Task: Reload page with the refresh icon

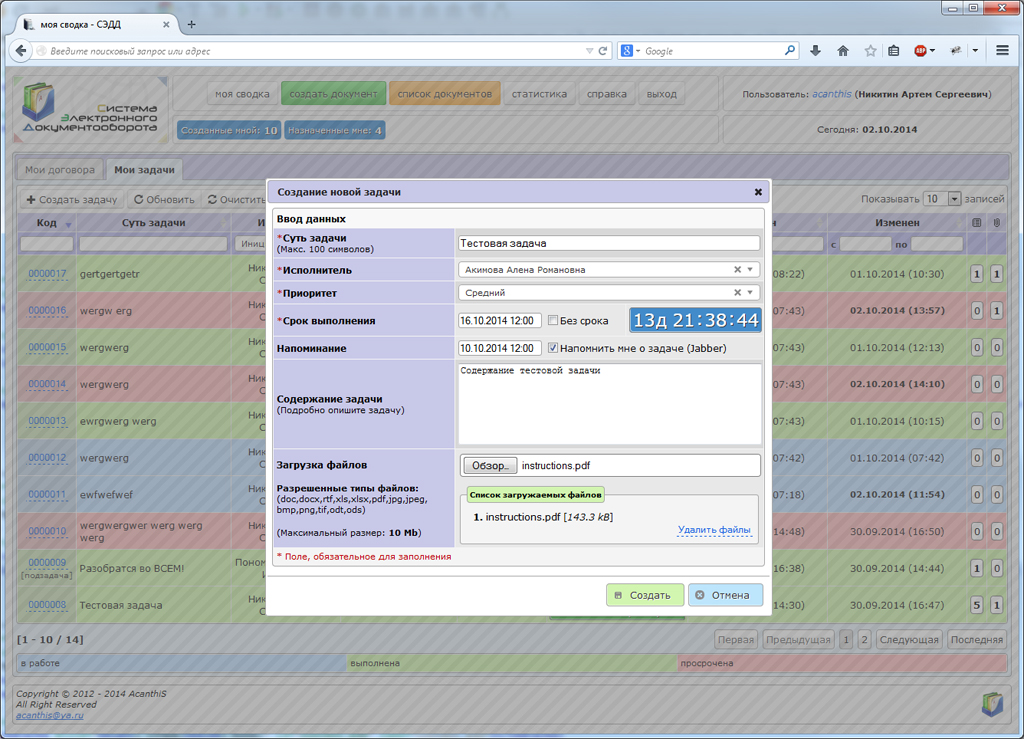Action: pyautogui.click(x=603, y=51)
